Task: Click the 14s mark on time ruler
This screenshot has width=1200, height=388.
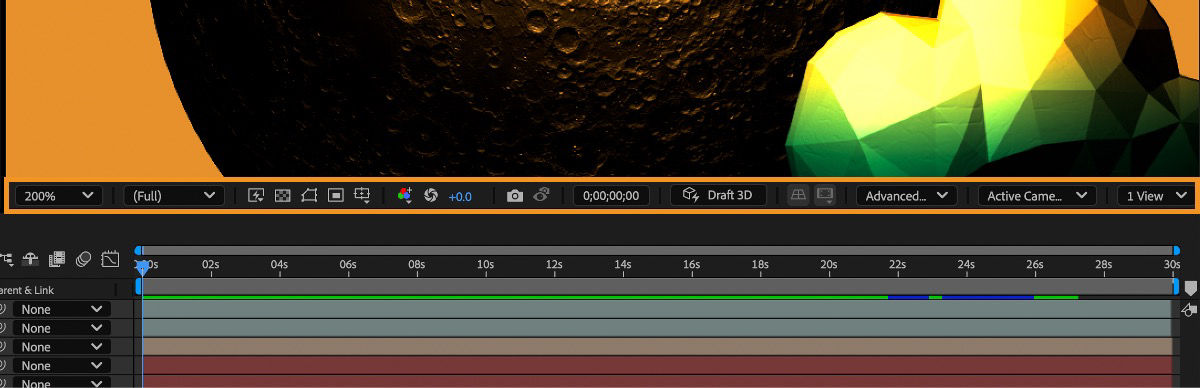Action: [x=623, y=264]
